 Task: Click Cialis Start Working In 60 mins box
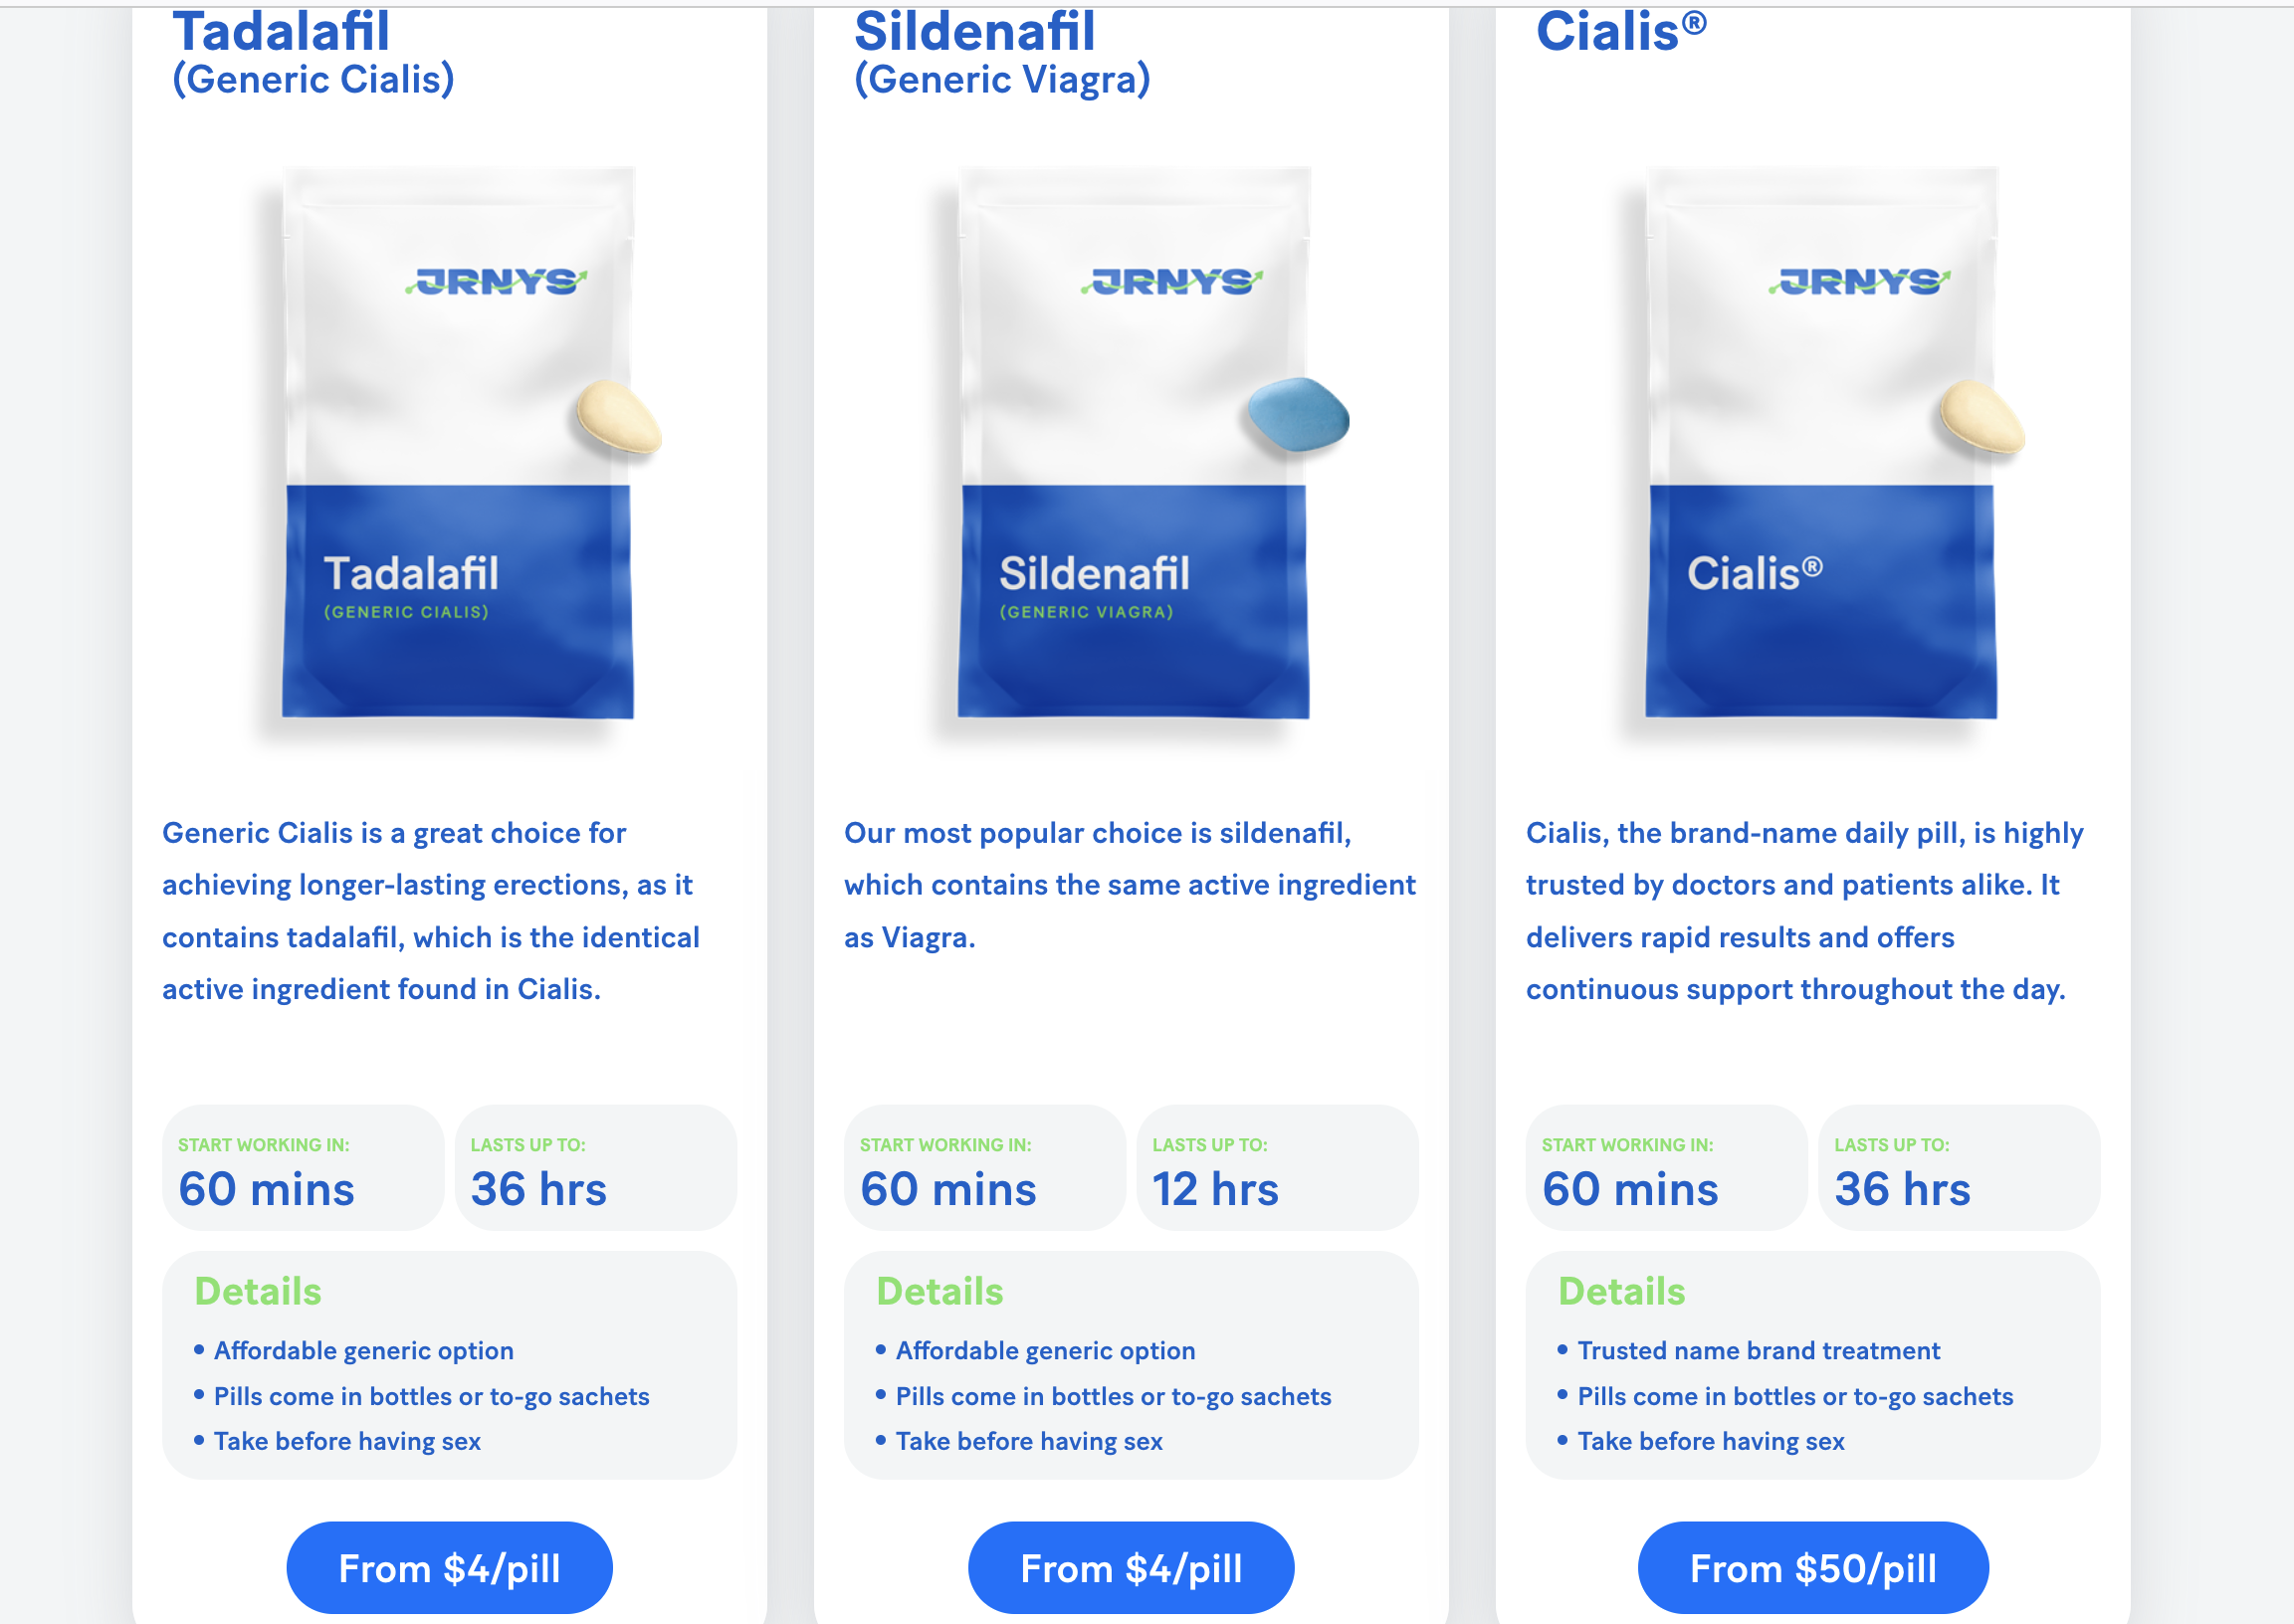[1666, 1167]
